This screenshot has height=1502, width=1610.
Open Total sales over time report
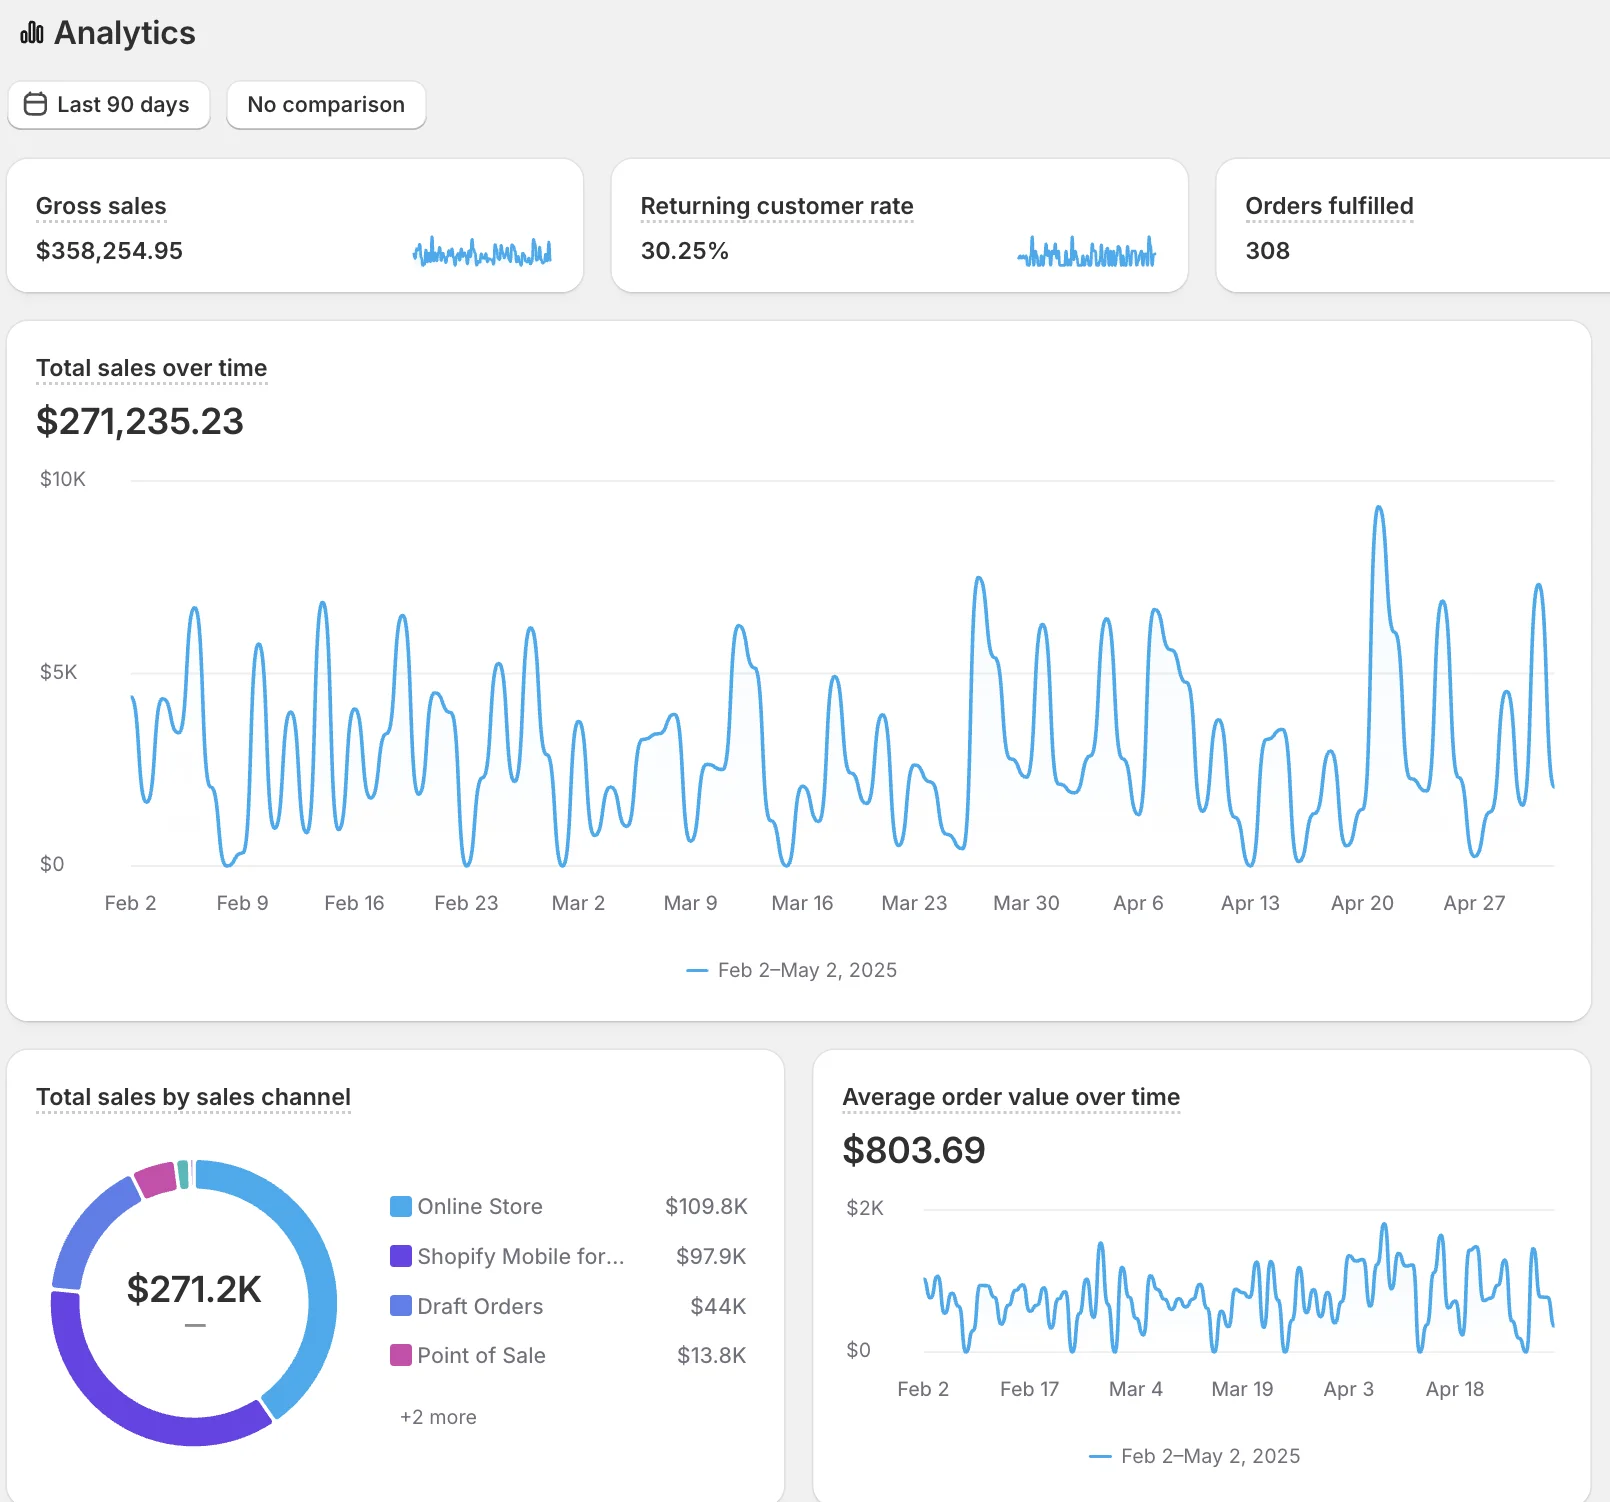(151, 368)
